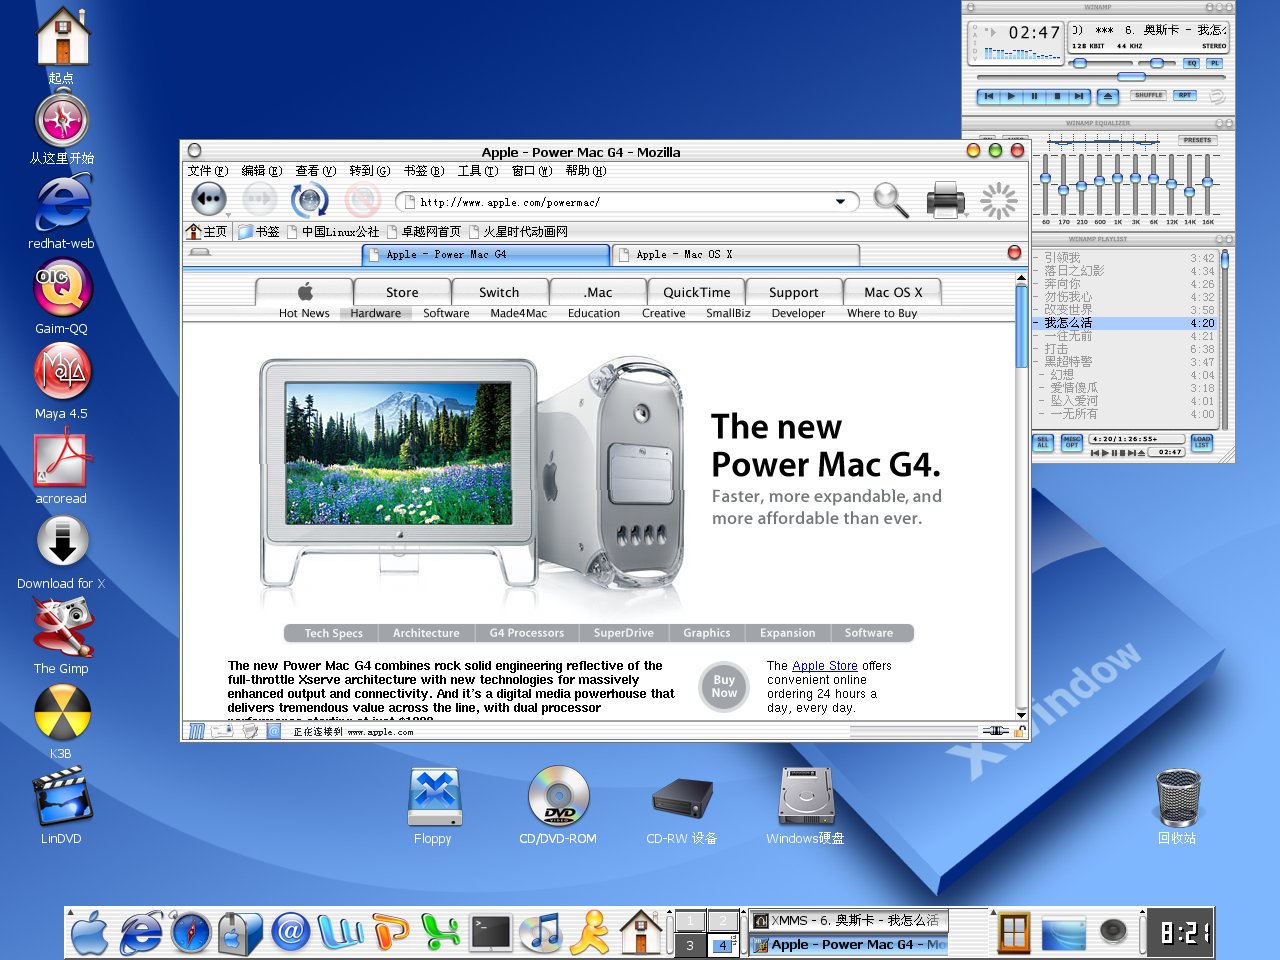Click the Back arrow in Mozilla toolbar
The height and width of the screenshot is (960, 1280).
coord(209,199)
